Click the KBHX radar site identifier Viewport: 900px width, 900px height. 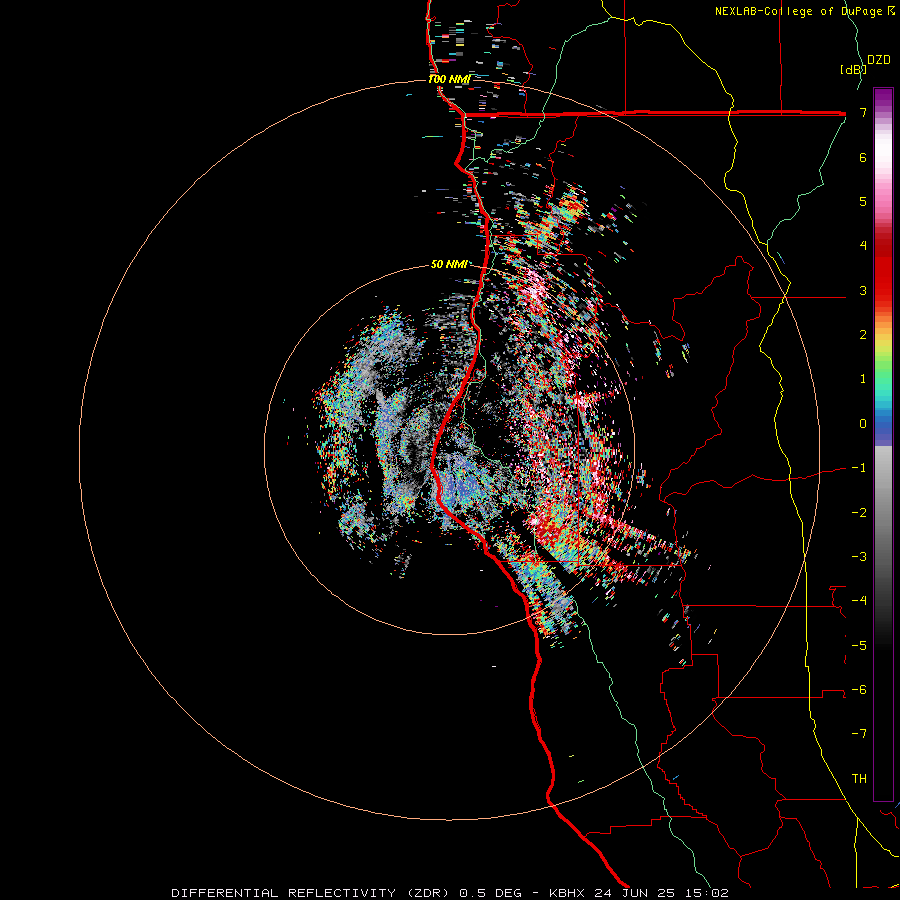click(x=567, y=893)
